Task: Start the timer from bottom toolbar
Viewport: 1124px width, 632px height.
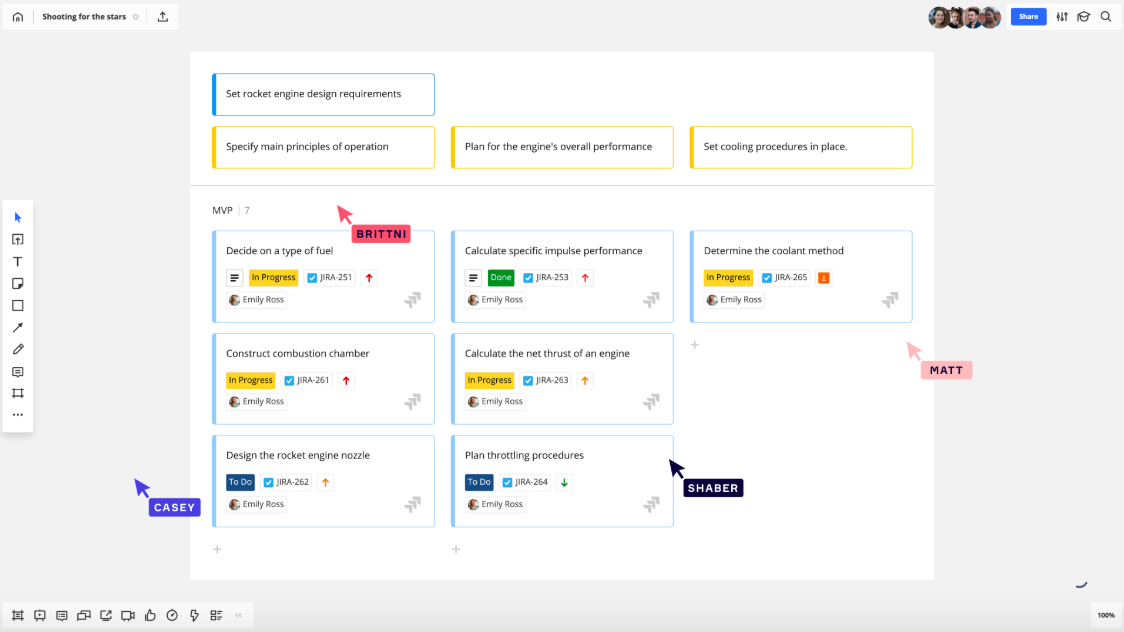Action: [x=172, y=615]
